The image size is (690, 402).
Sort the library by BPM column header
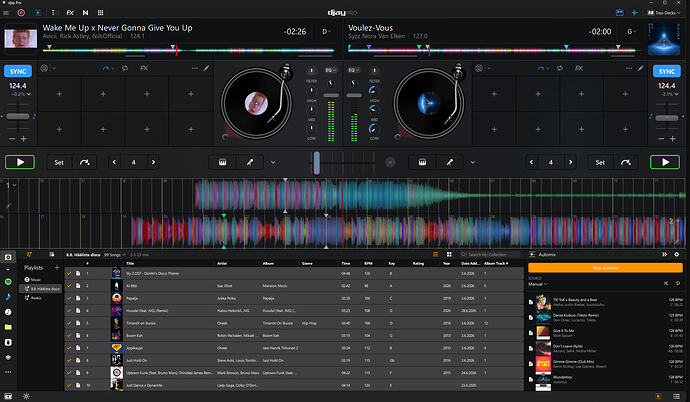[368, 263]
